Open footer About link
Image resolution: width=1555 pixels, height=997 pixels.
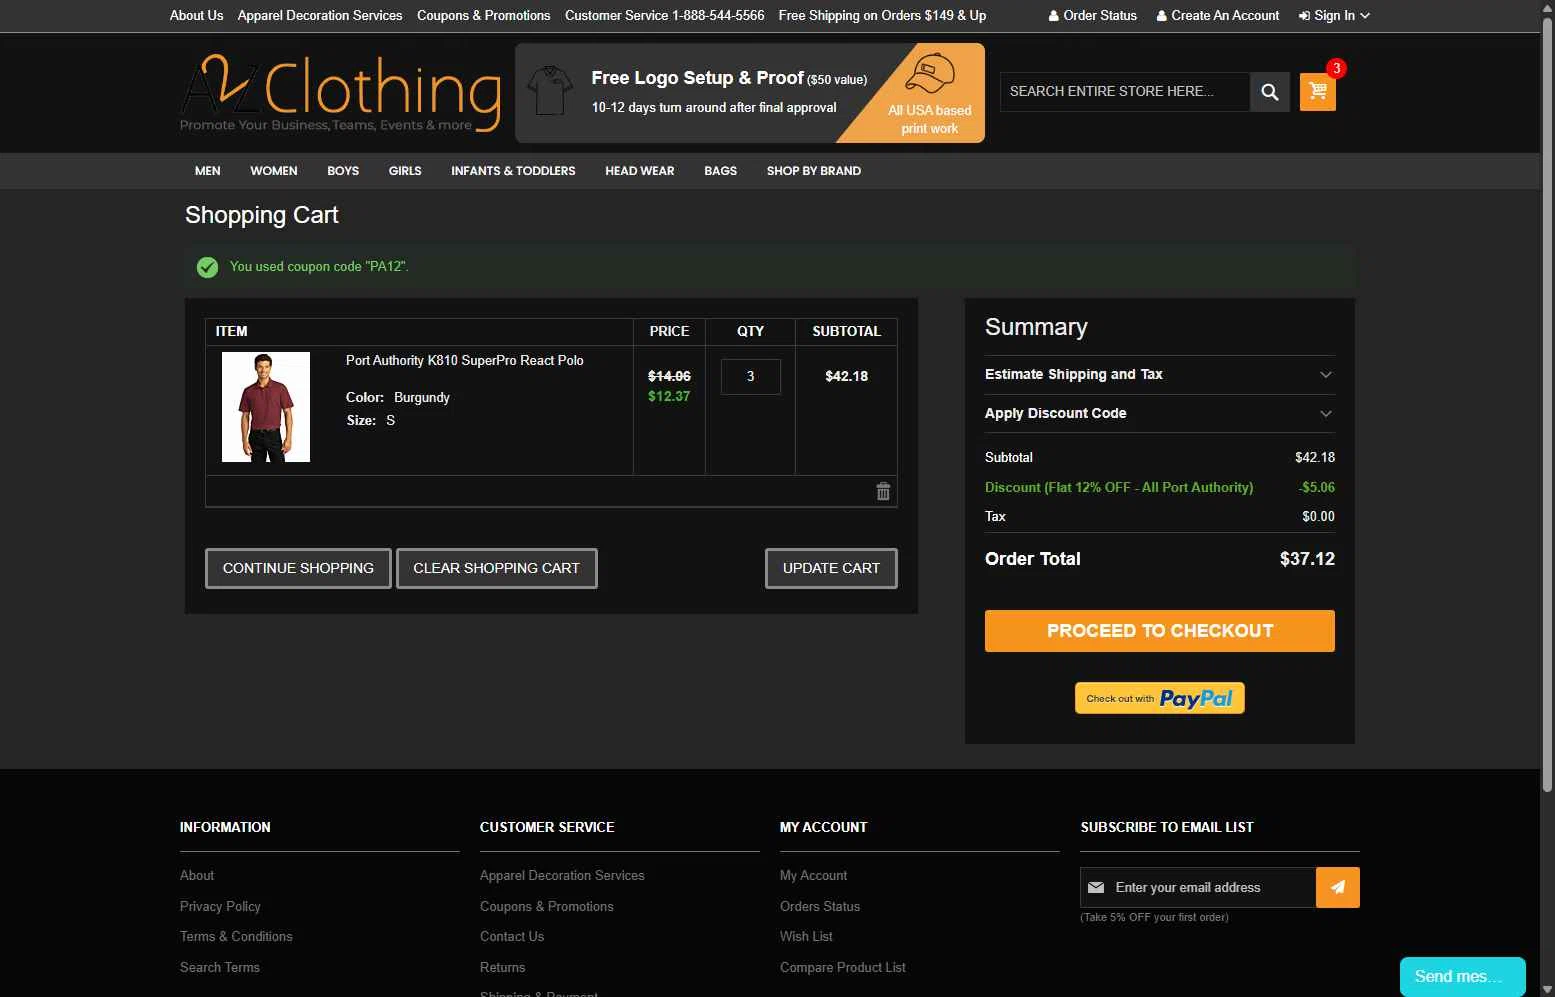[197, 875]
